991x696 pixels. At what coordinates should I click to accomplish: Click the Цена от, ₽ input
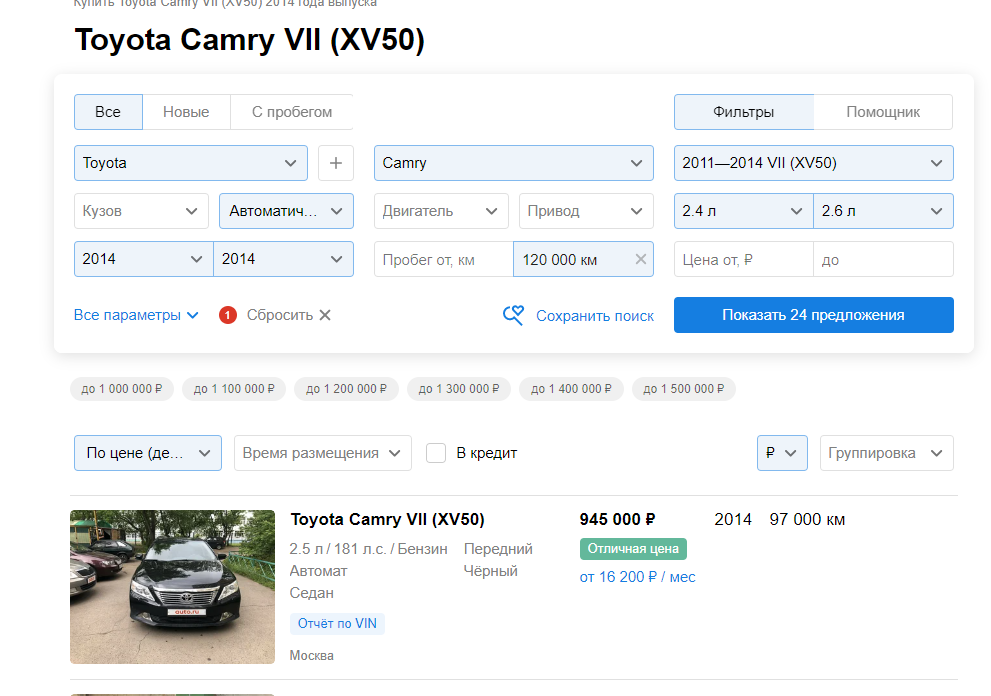point(744,259)
